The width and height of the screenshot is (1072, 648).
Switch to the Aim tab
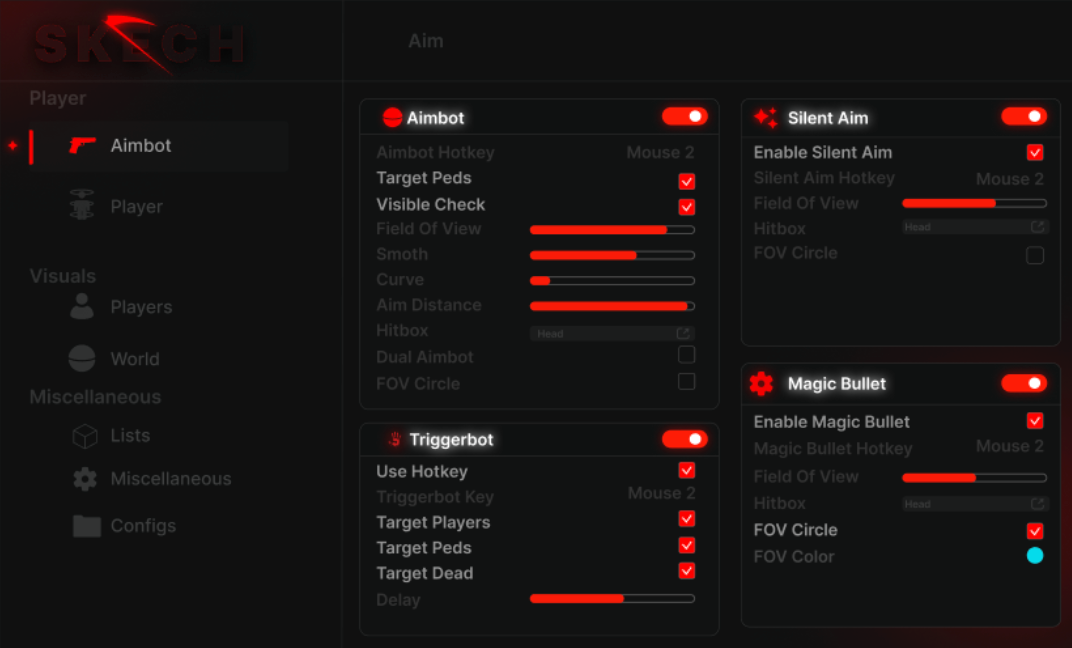click(x=425, y=41)
